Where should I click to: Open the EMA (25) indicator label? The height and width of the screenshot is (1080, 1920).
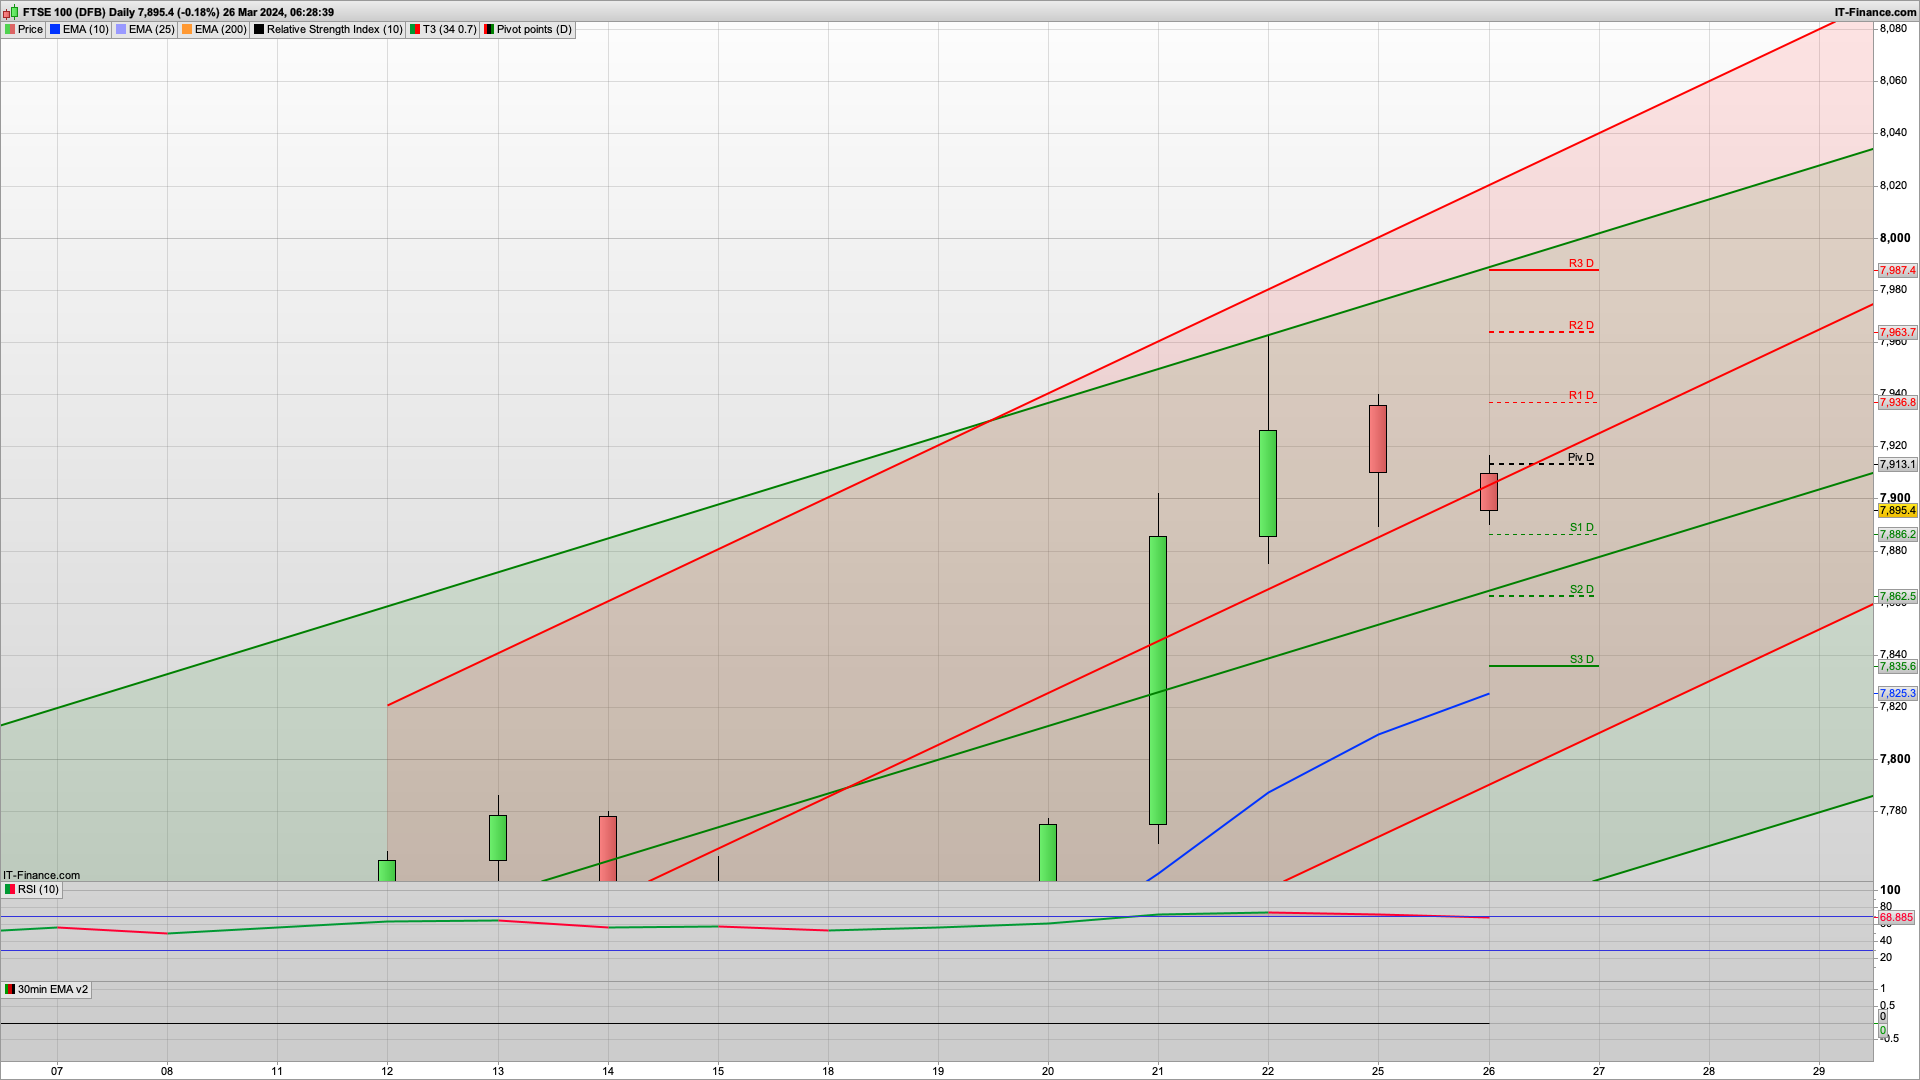tap(145, 29)
